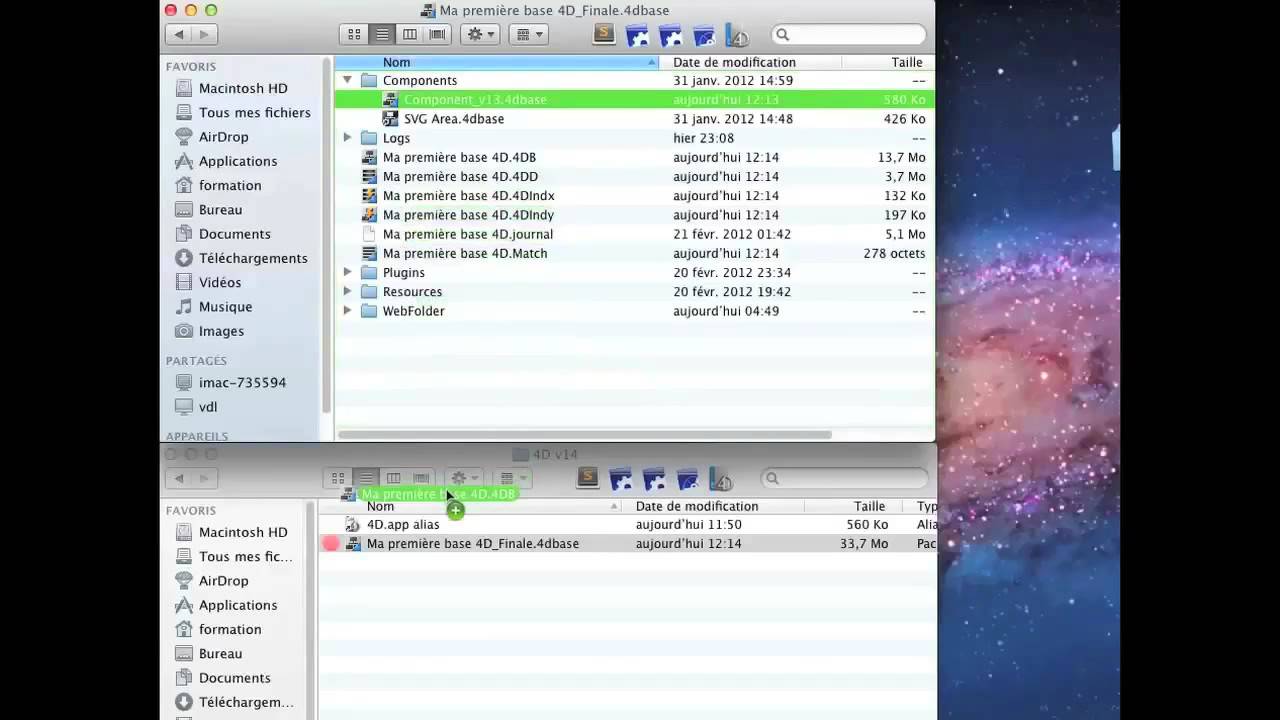Open Tous mes fichiers in upper sidebar

[254, 112]
